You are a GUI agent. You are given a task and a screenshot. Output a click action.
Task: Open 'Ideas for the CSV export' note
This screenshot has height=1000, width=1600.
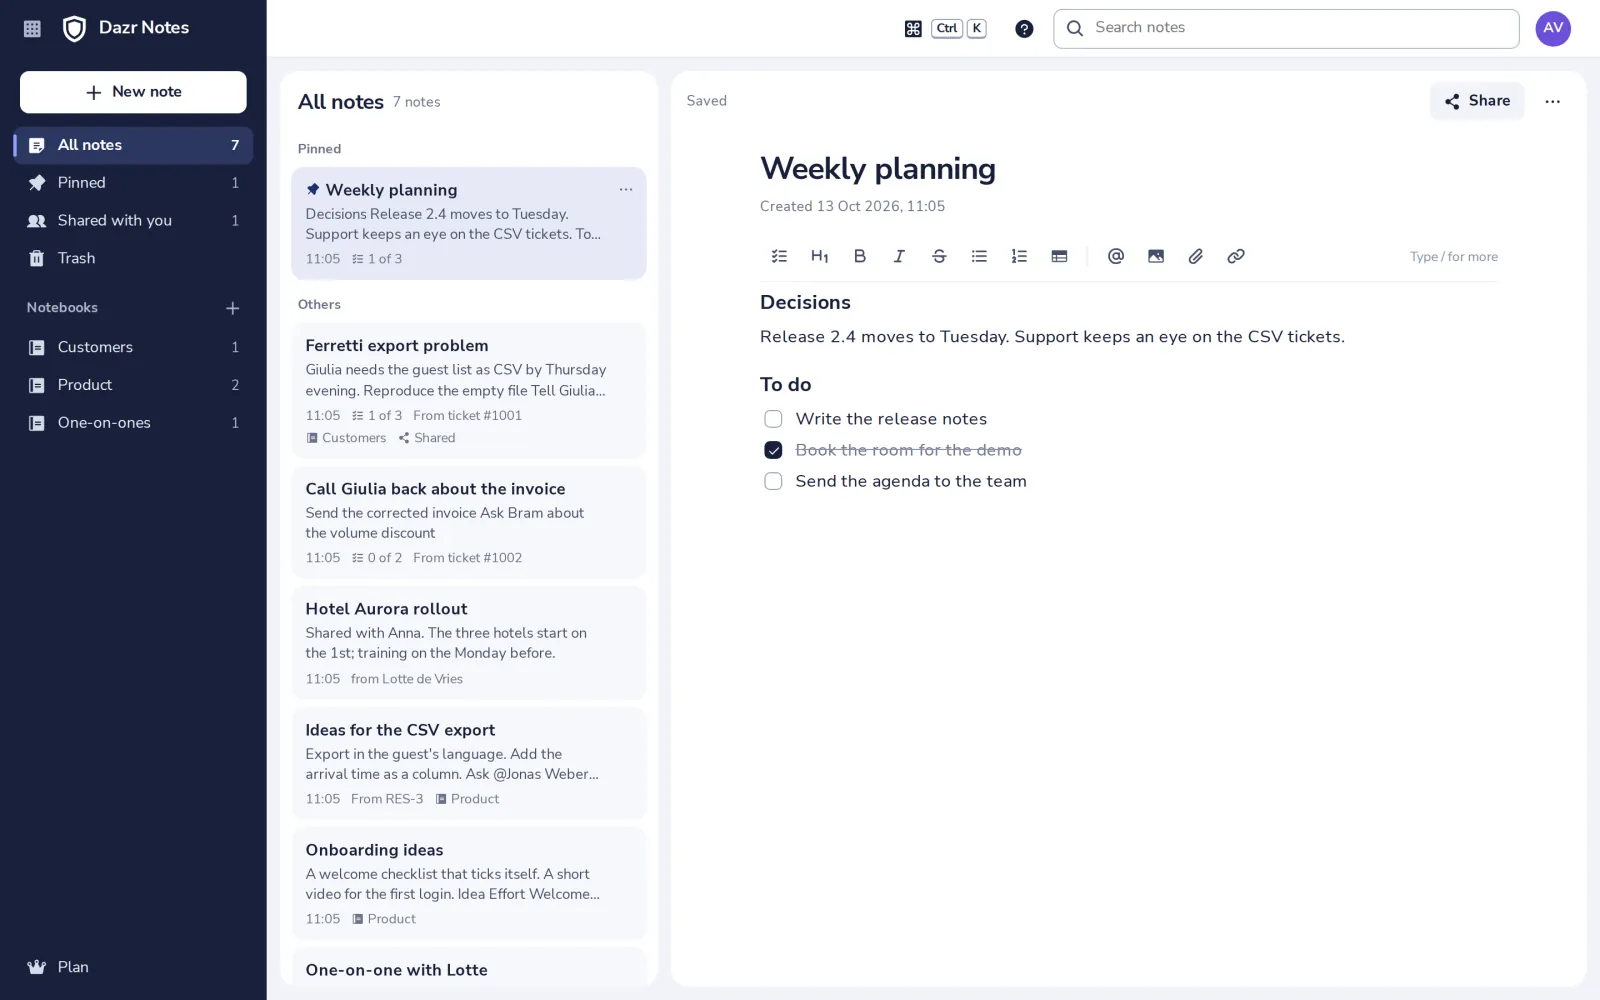coord(468,763)
